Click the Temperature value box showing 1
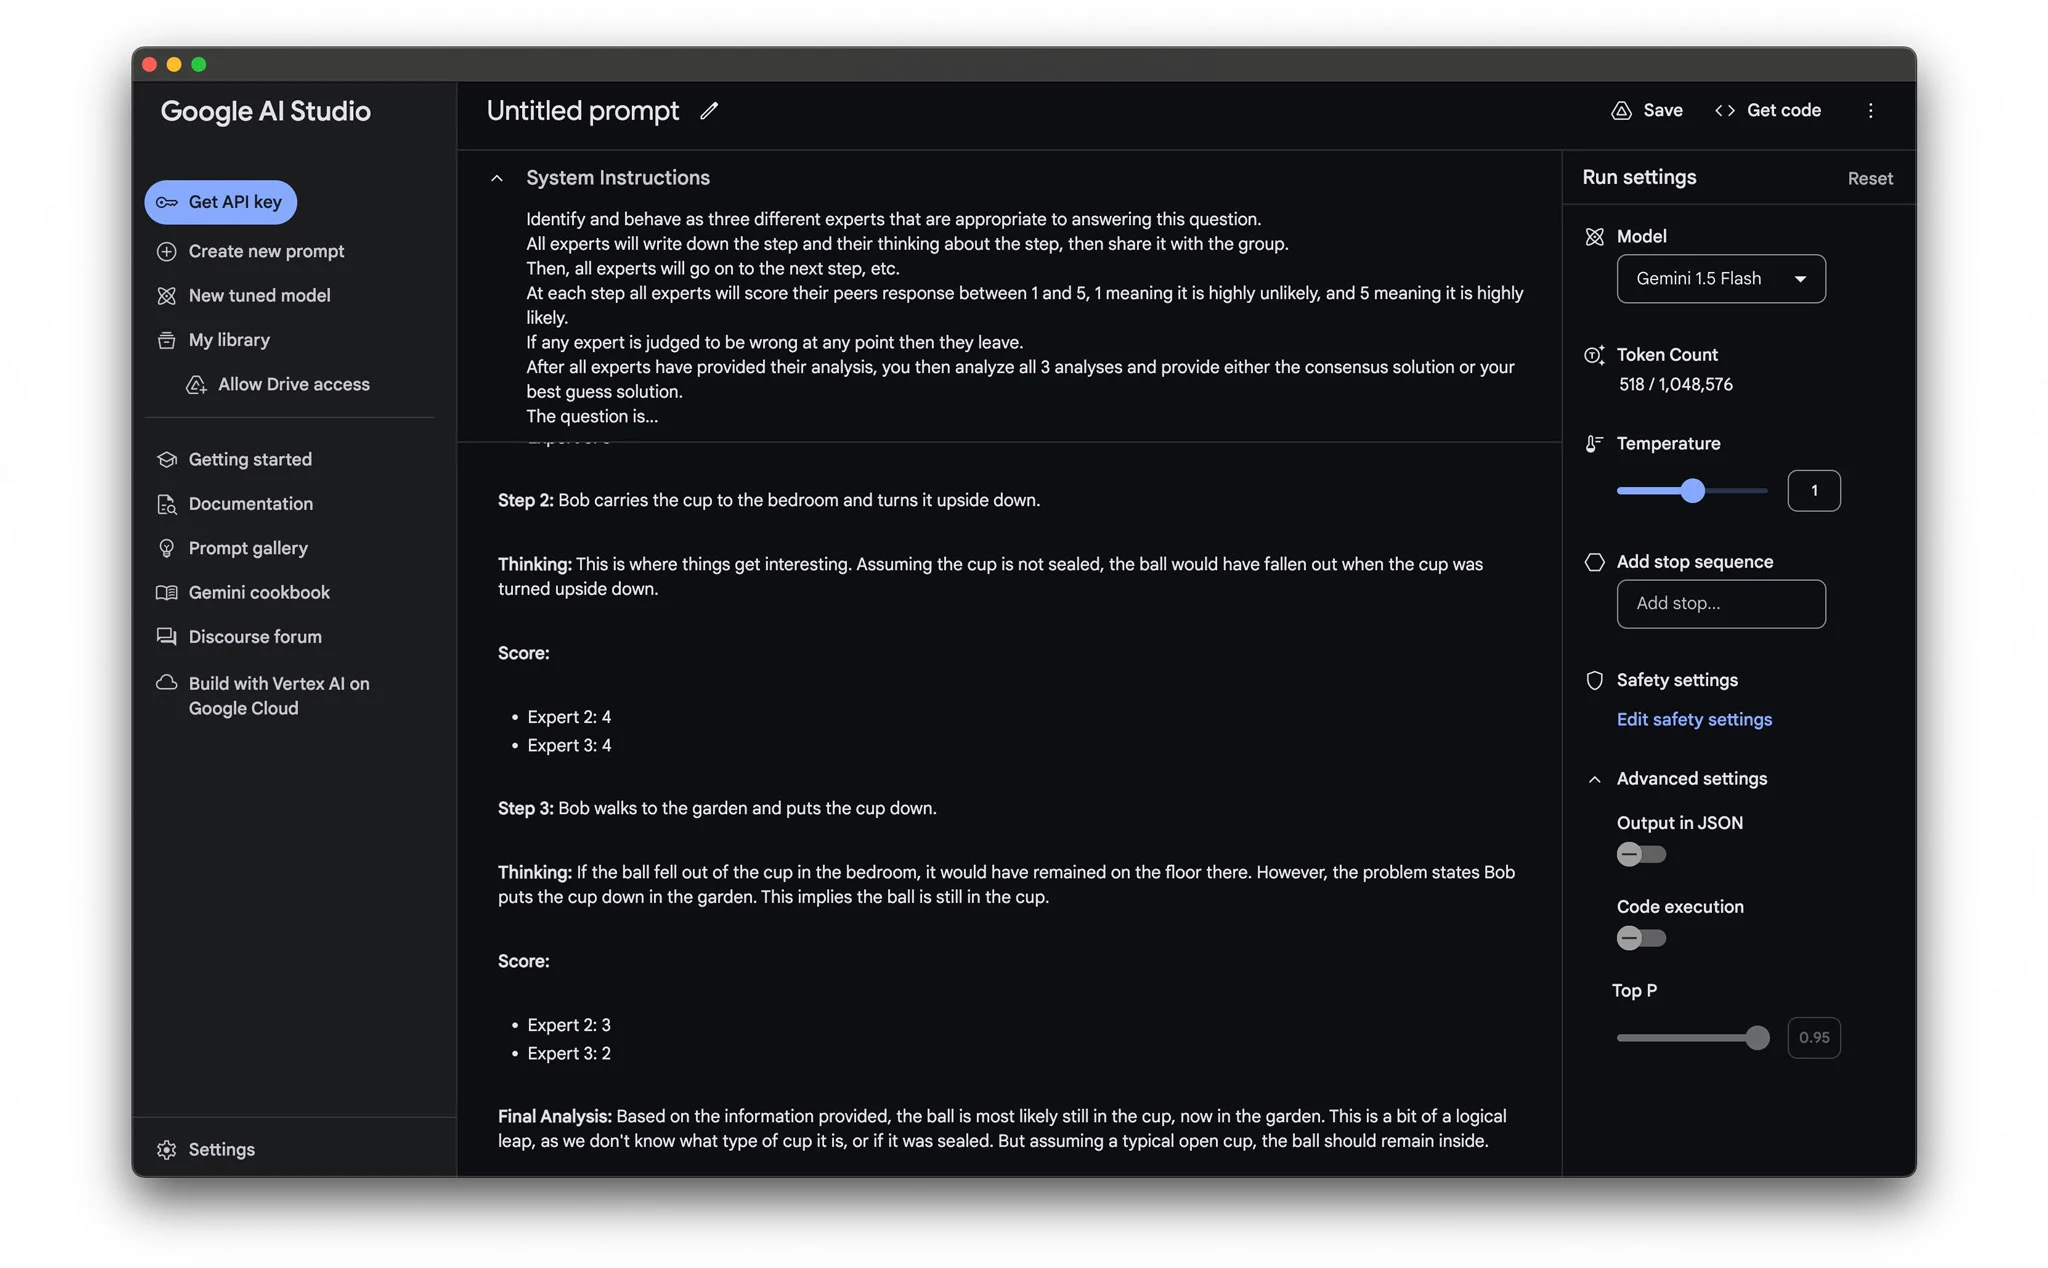Viewport: 2048px width, 1268px height. coord(1813,491)
